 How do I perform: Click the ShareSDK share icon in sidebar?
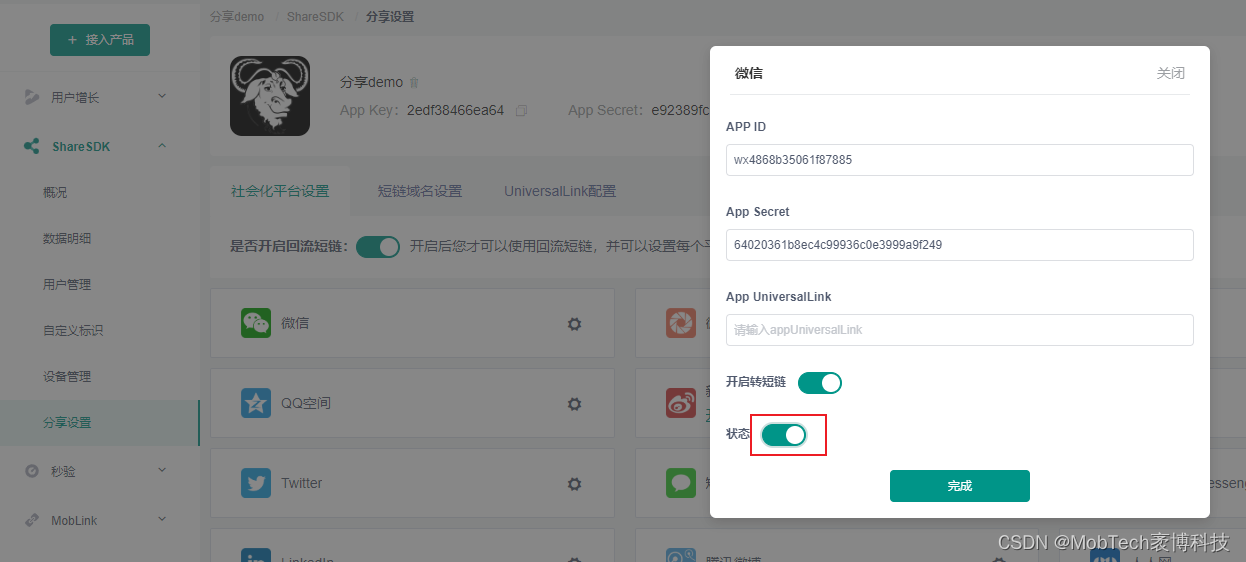[32, 146]
